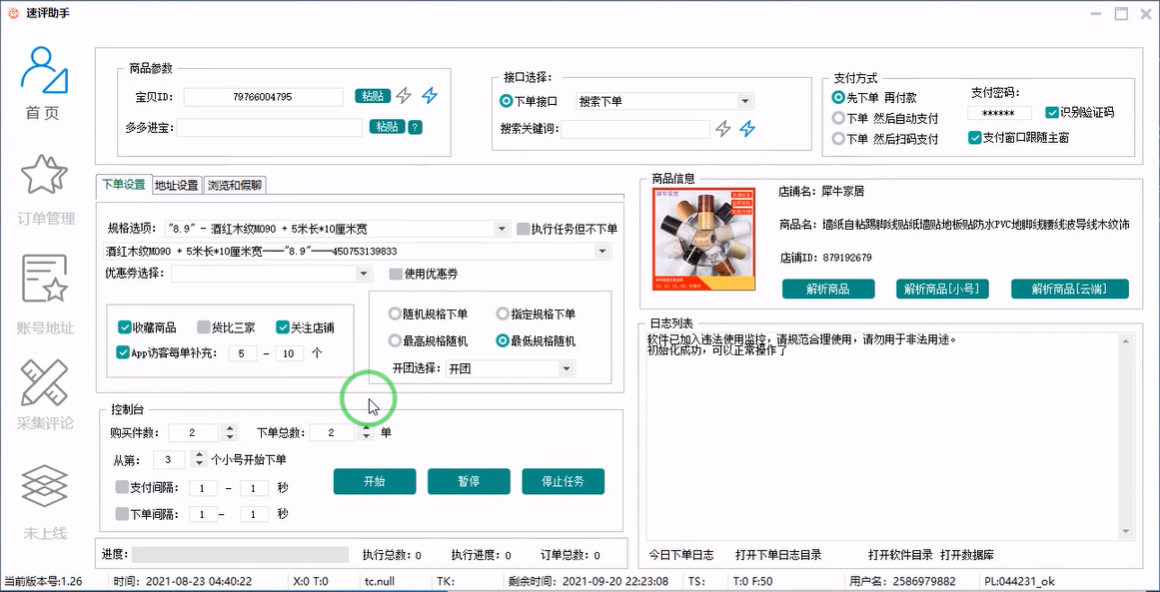Click the 暂停 button
Screen dimensions: 1160x592
click(469, 482)
